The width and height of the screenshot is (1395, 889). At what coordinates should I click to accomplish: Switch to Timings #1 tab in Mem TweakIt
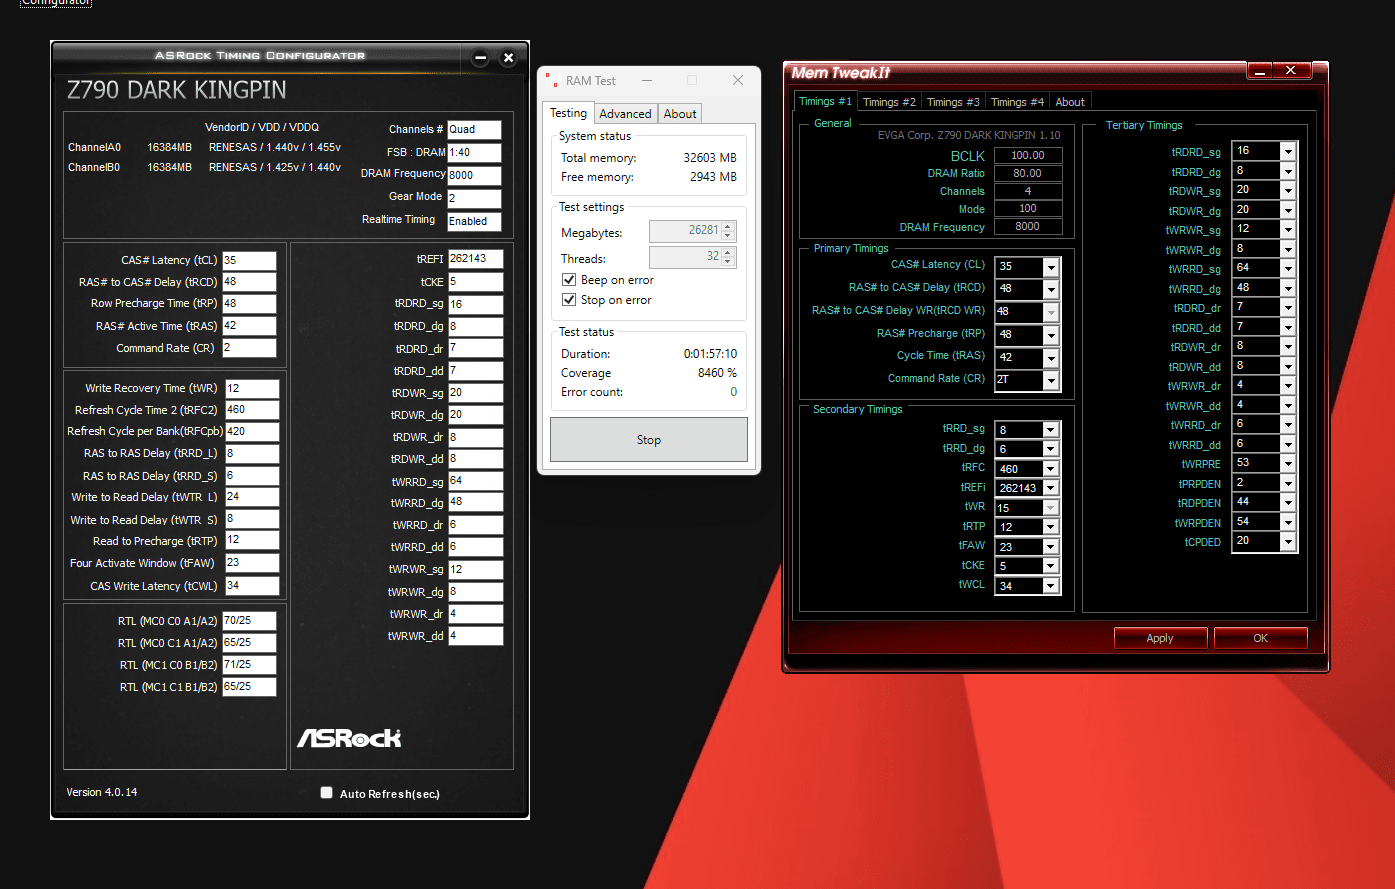click(825, 101)
